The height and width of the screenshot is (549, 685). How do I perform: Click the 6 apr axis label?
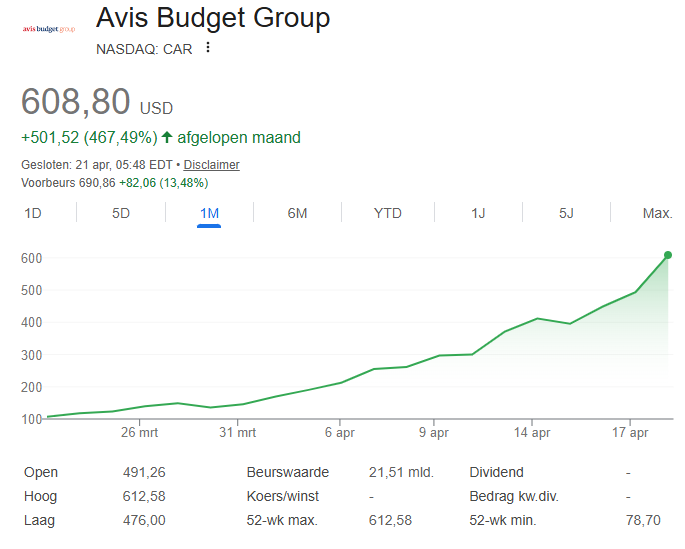click(x=339, y=432)
